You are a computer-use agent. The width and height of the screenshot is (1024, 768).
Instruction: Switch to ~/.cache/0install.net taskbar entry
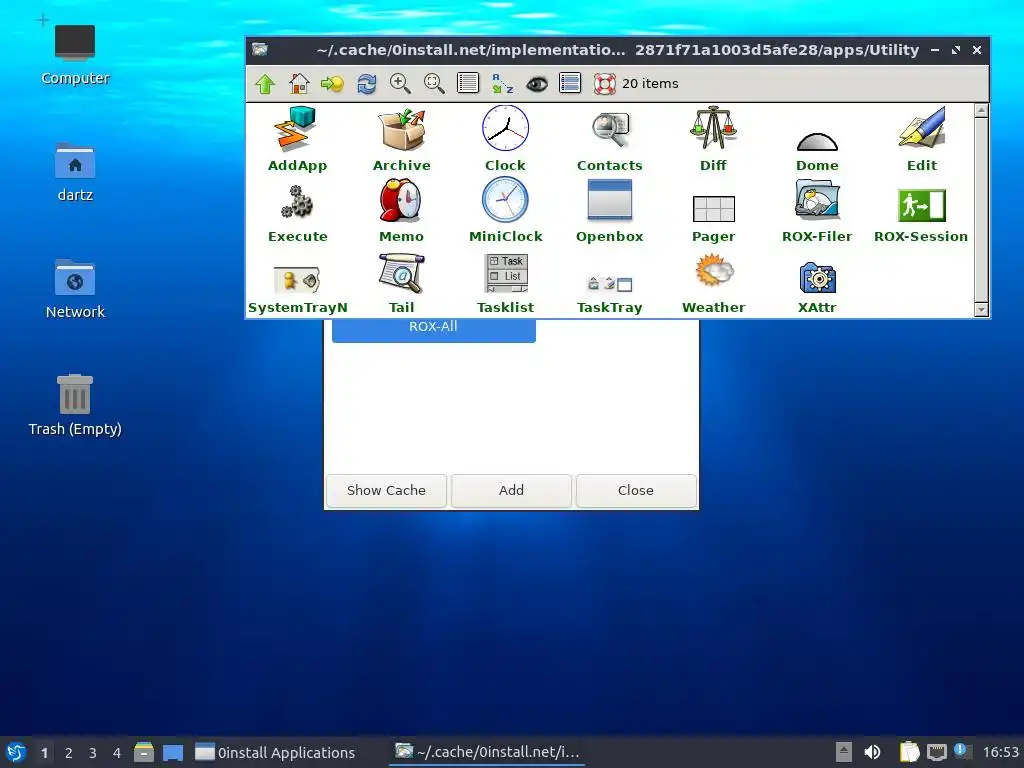click(487, 752)
